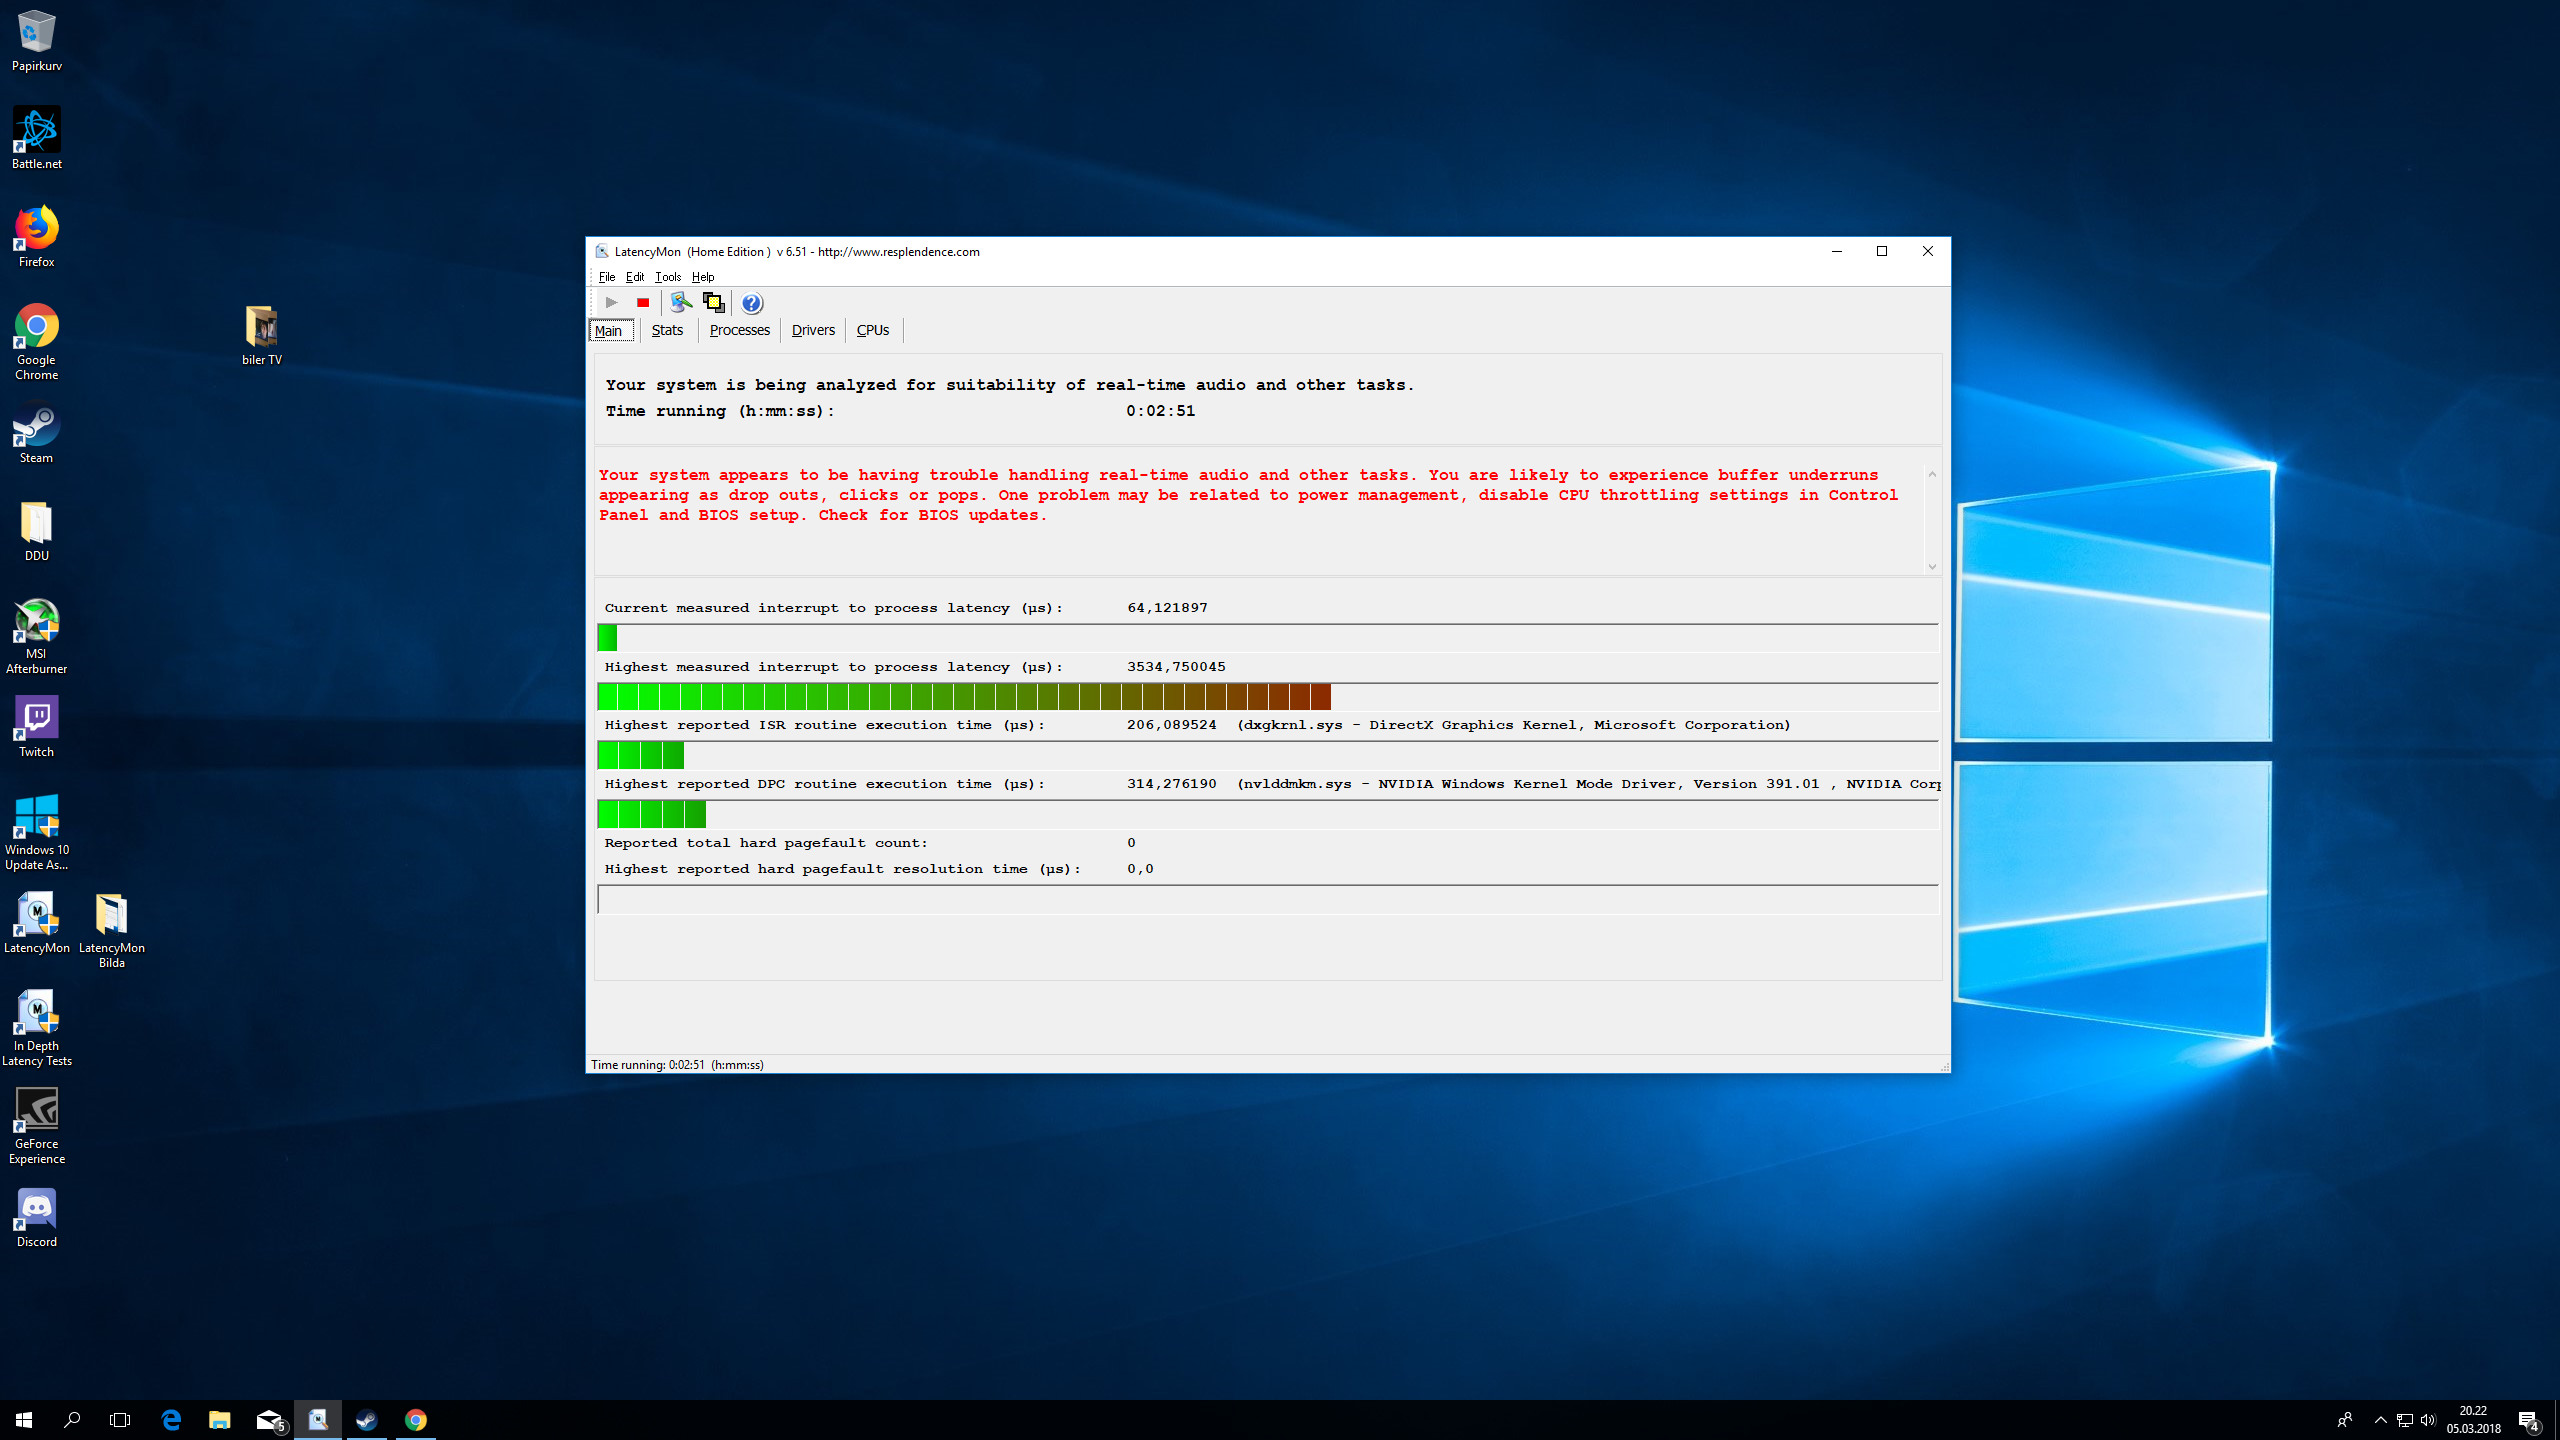The height and width of the screenshot is (1440, 2560).
Task: Click the 'Time running: 0:02:51' status bar text
Action: tap(677, 1064)
